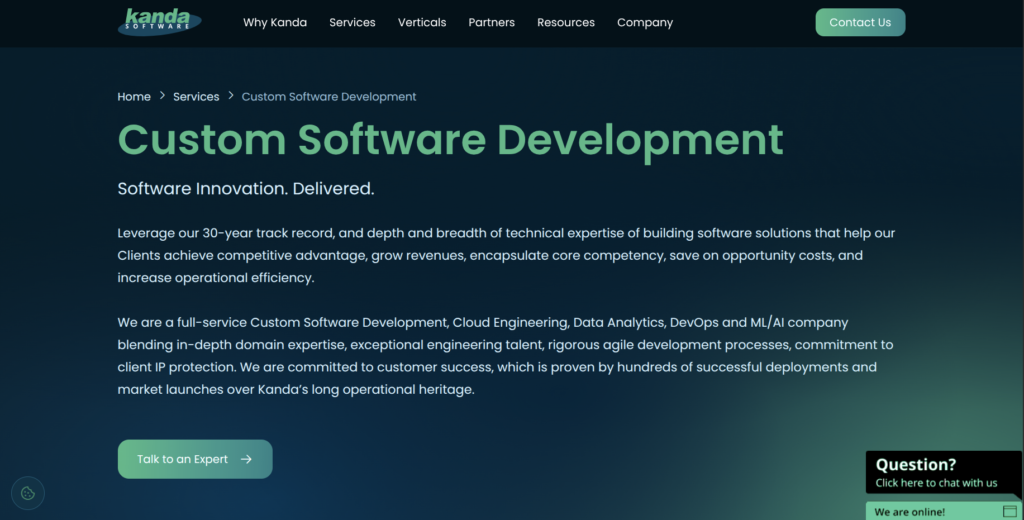Image resolution: width=1024 pixels, height=520 pixels.
Task: Click the Custom Software Development breadcrumb
Action: coord(328,97)
